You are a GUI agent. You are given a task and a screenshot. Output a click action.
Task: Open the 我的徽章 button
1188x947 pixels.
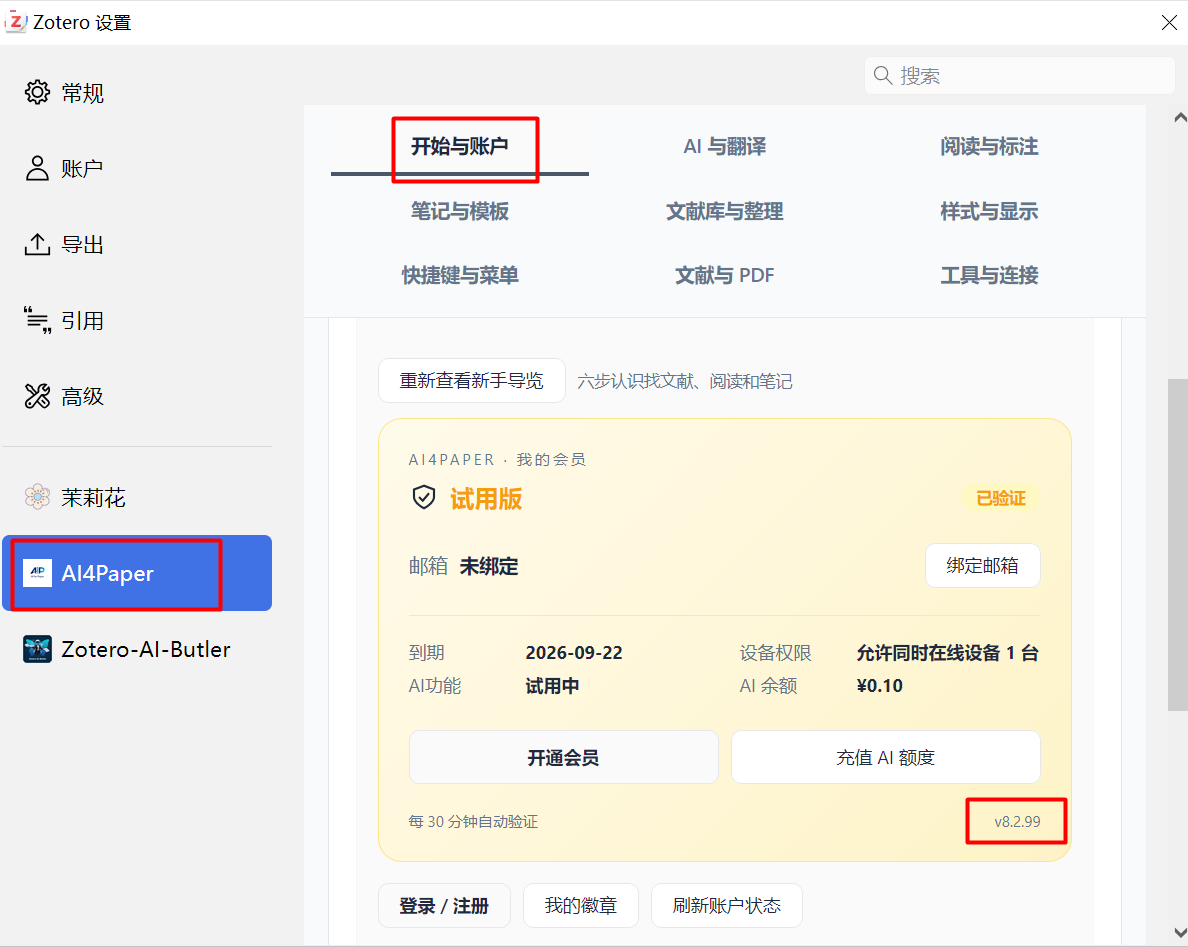[581, 905]
